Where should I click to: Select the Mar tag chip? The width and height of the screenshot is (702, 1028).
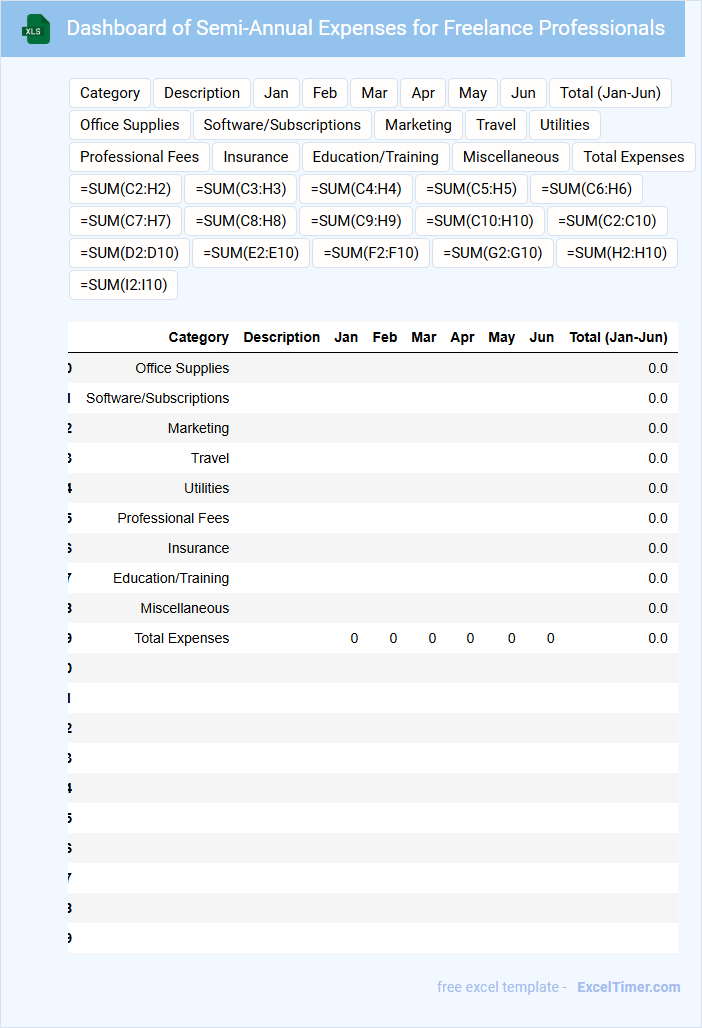click(374, 93)
